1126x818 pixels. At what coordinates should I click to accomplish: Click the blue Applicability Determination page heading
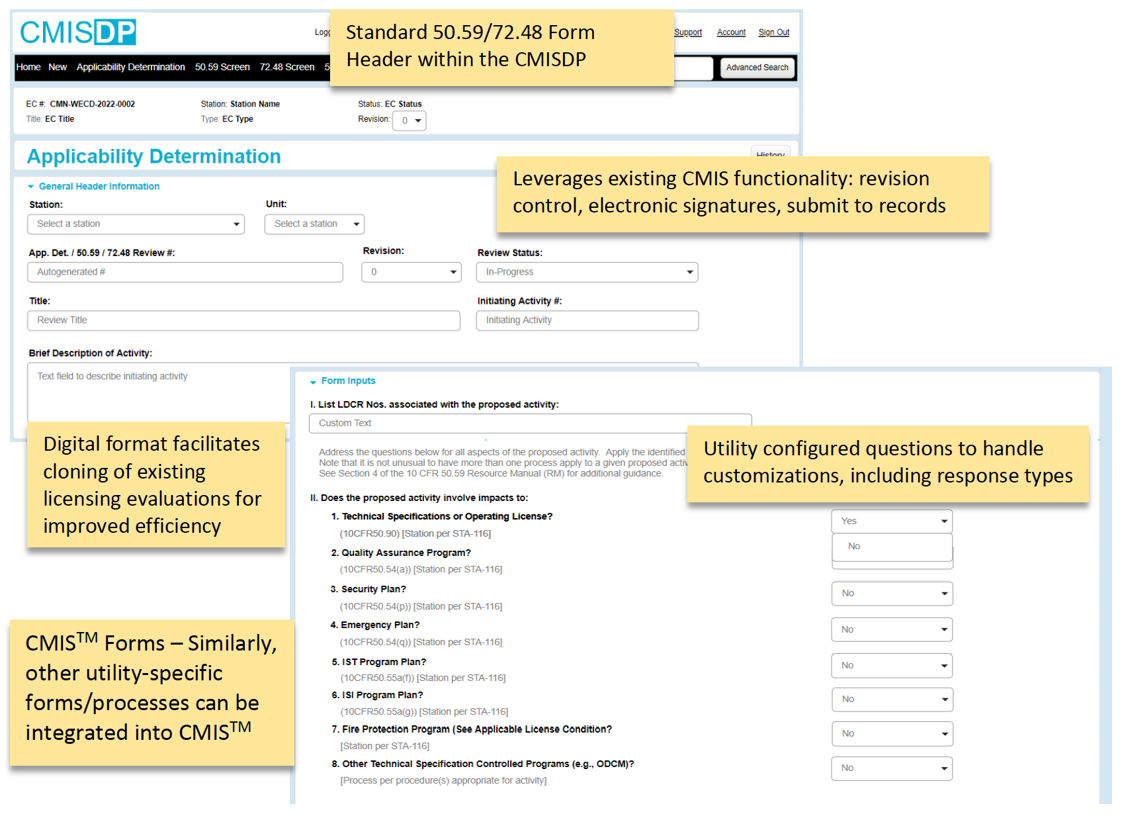point(154,157)
